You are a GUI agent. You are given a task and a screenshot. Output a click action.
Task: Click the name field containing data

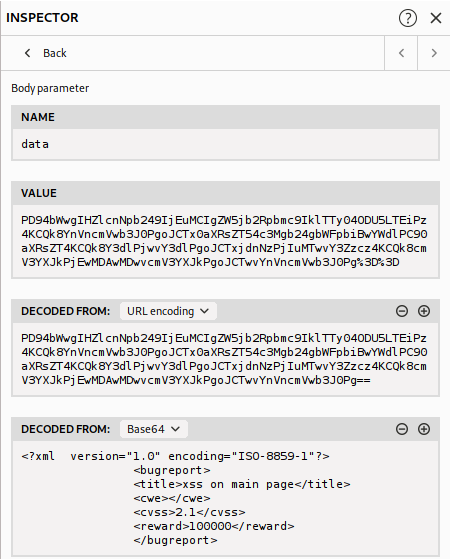tap(225, 144)
